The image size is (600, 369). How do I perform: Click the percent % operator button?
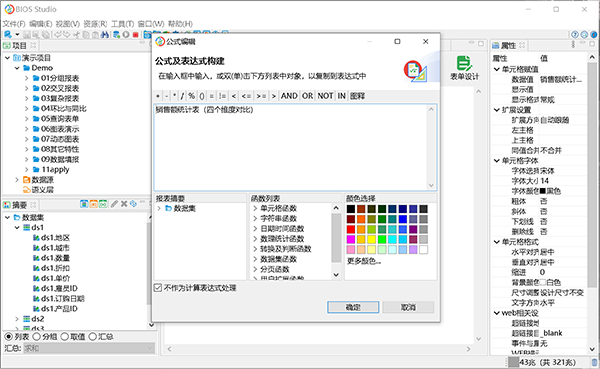(x=192, y=96)
